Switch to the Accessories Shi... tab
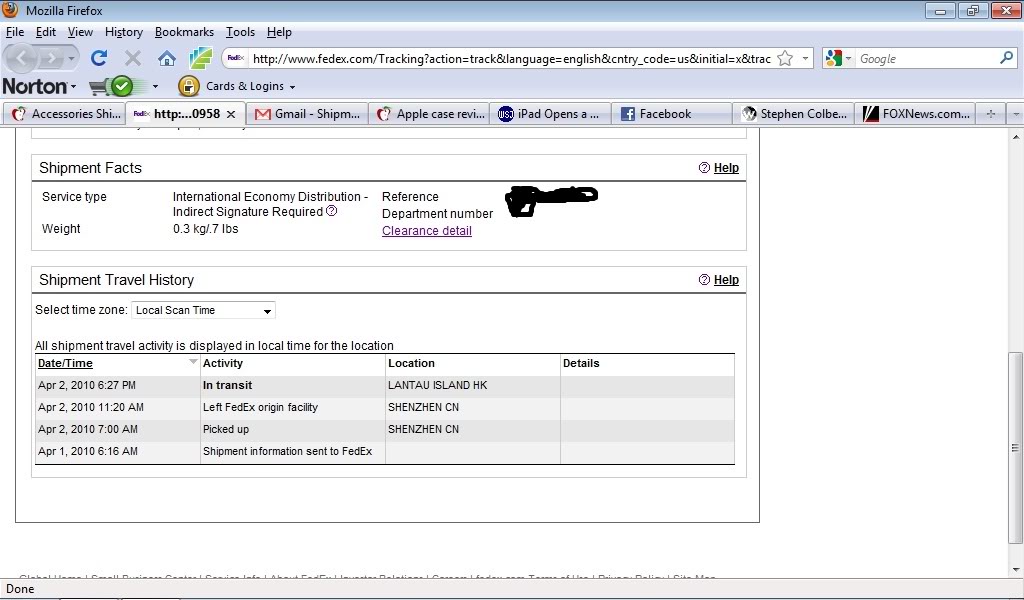The width and height of the screenshot is (1024, 600). click(65, 114)
